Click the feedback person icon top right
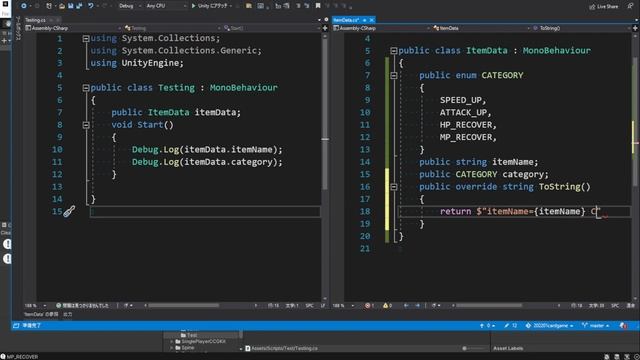This screenshot has height=360, width=640. [631, 7]
